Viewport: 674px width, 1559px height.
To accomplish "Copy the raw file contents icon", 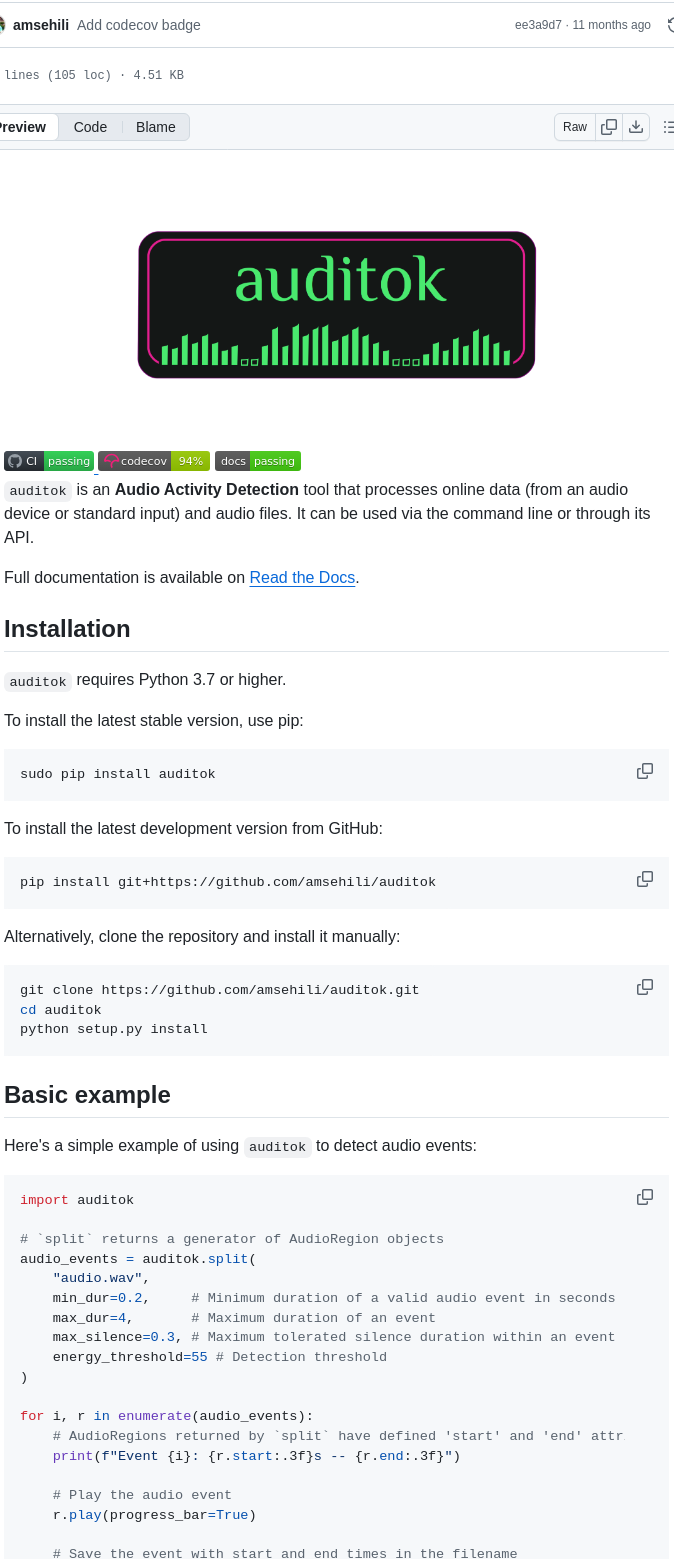I will [609, 127].
